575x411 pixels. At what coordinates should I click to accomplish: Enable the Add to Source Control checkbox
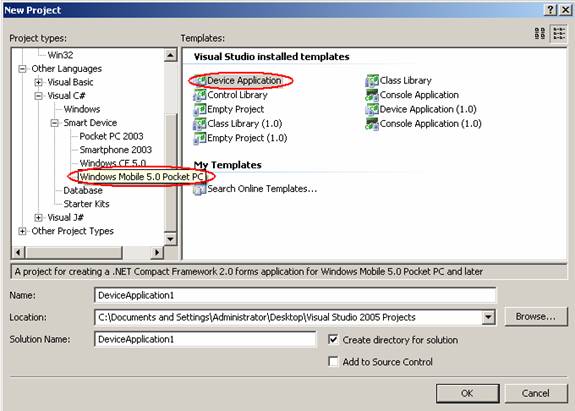tap(333, 362)
